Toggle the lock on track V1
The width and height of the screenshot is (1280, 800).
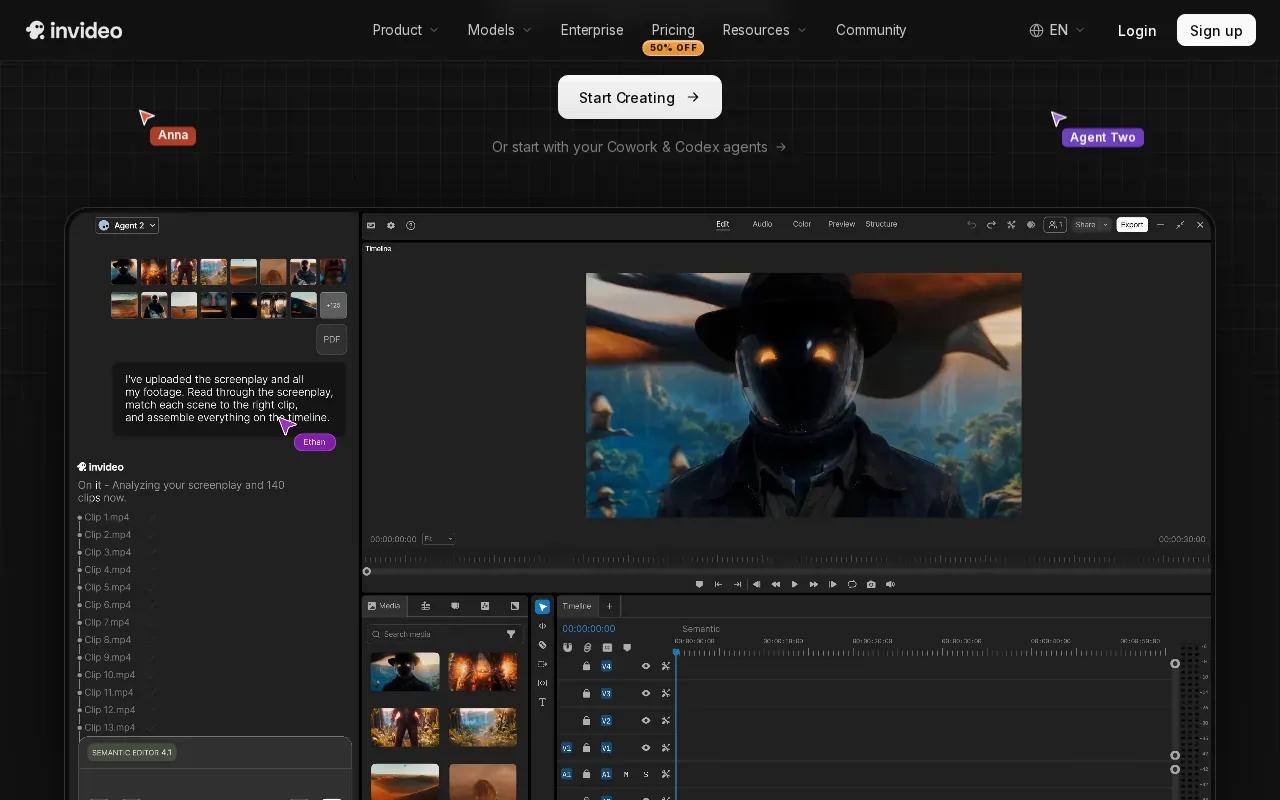586,747
